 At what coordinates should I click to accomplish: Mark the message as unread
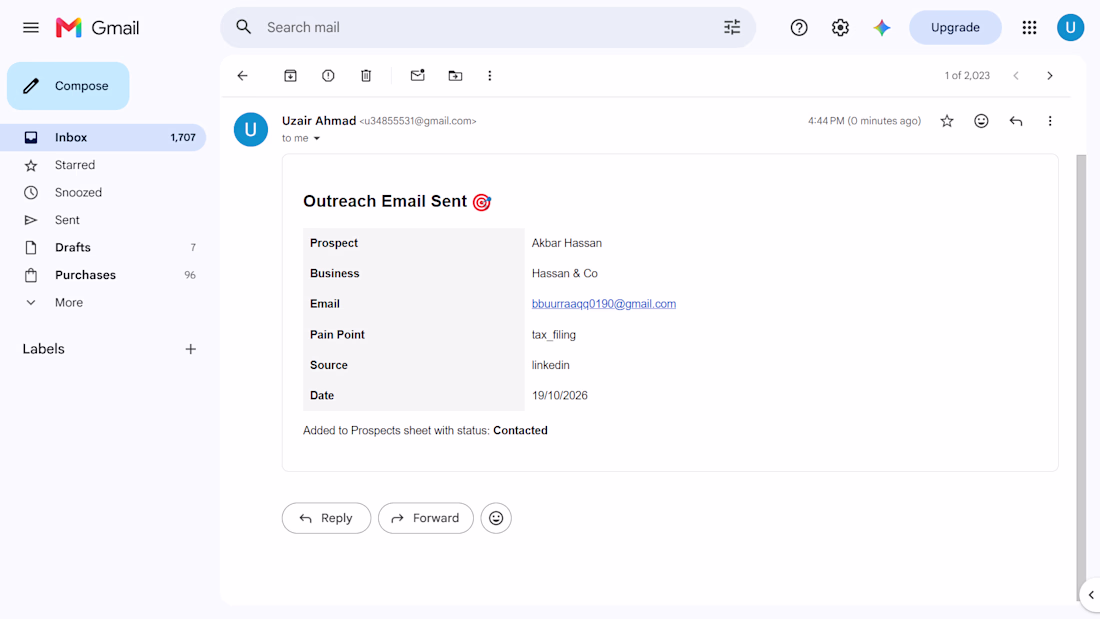417,75
